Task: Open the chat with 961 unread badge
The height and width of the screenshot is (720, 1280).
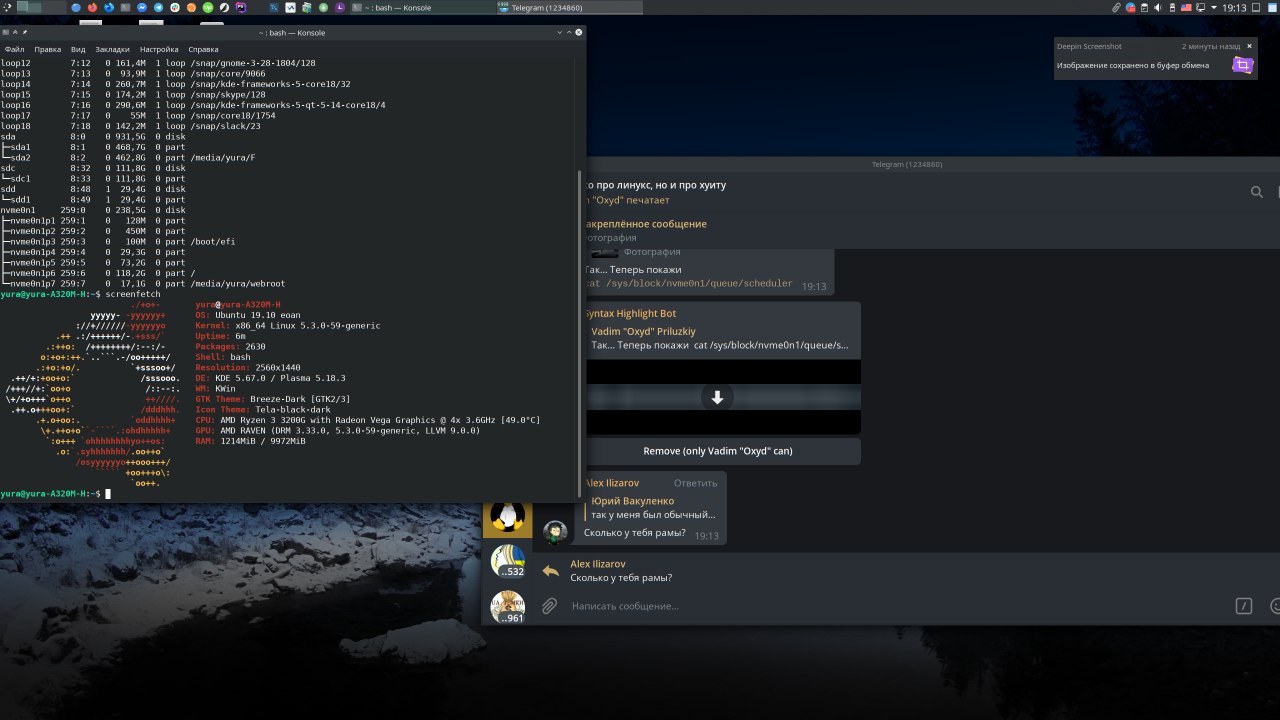Action: [508, 606]
